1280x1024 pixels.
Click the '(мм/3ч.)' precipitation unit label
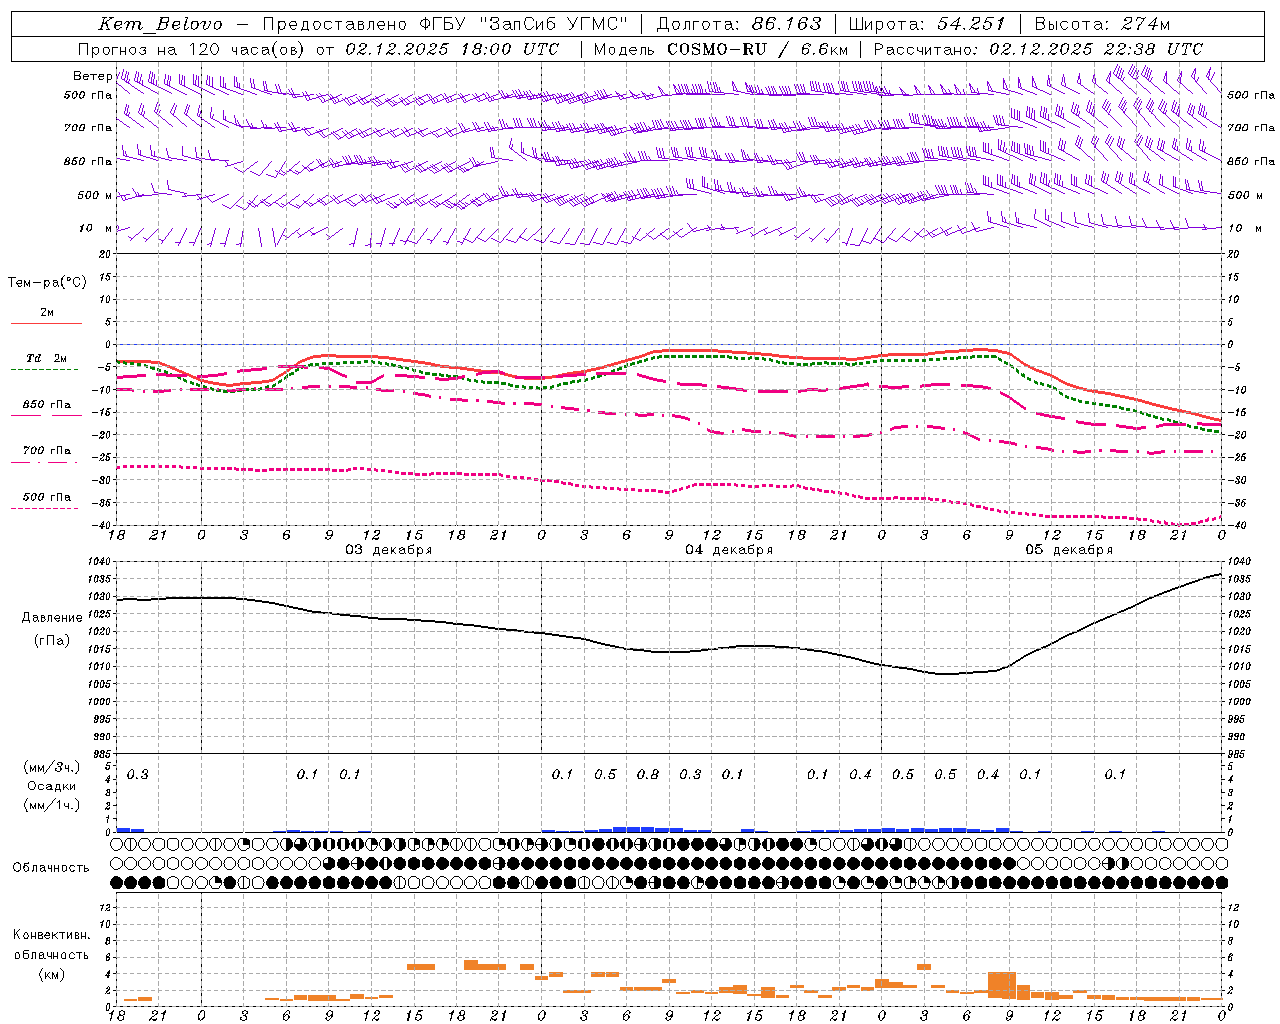pyautogui.click(x=52, y=767)
